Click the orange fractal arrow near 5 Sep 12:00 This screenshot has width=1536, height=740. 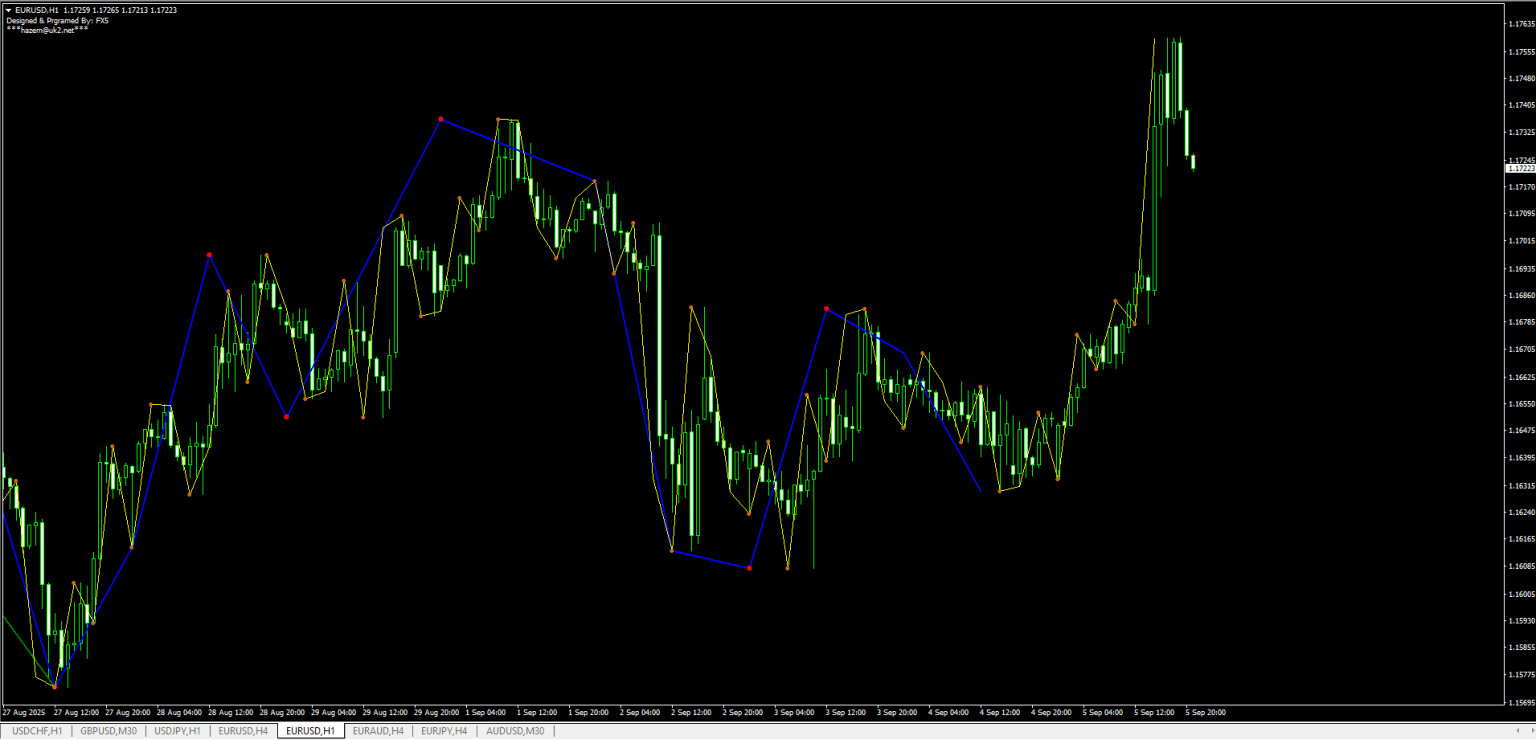pos(1135,324)
